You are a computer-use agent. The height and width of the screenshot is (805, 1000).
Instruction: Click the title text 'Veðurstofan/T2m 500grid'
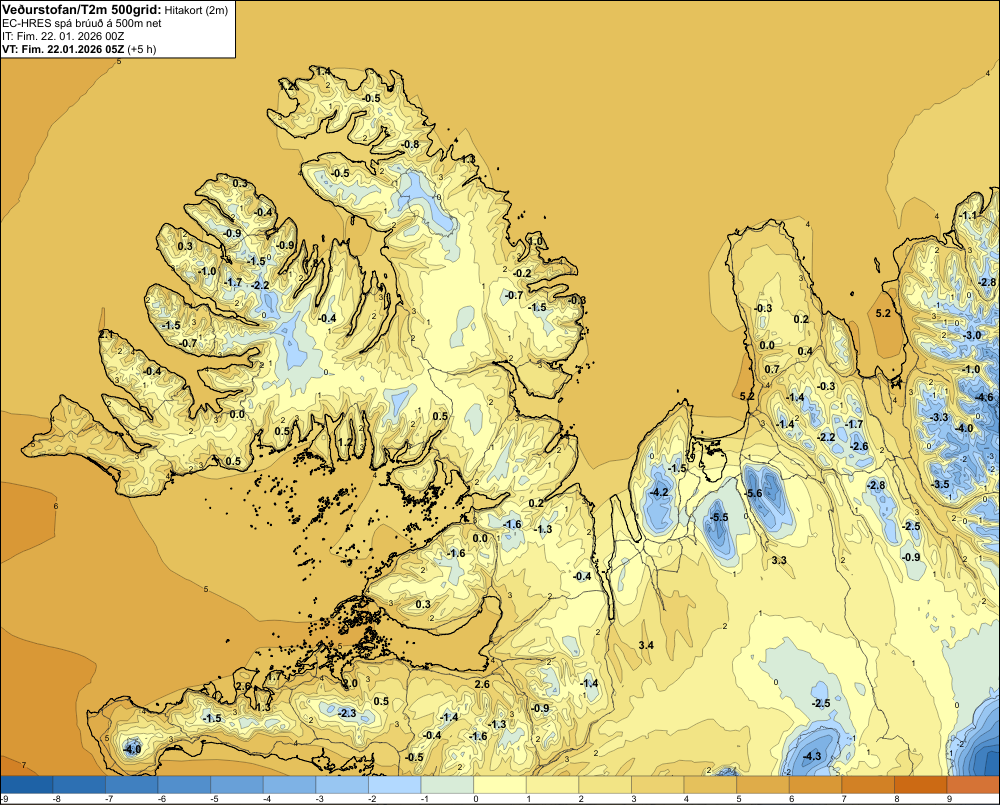coord(81,10)
